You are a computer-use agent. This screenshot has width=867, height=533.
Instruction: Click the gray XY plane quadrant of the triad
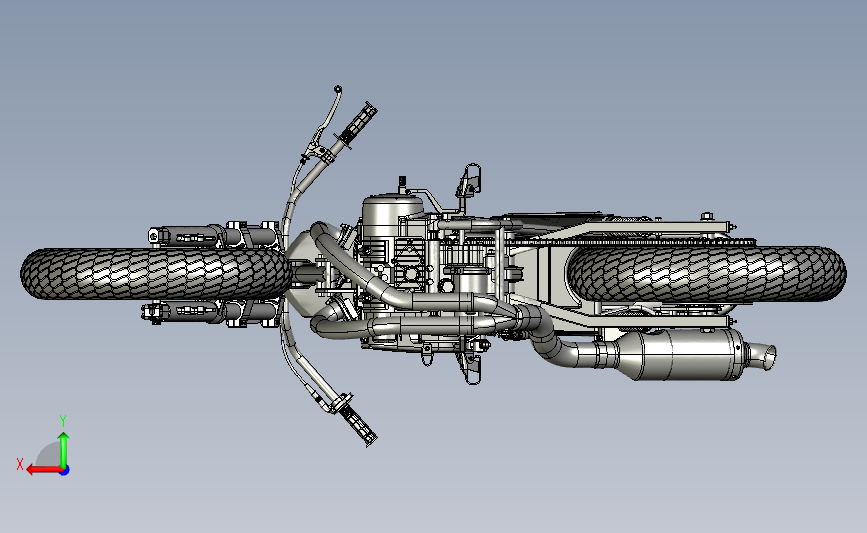click(x=50, y=454)
